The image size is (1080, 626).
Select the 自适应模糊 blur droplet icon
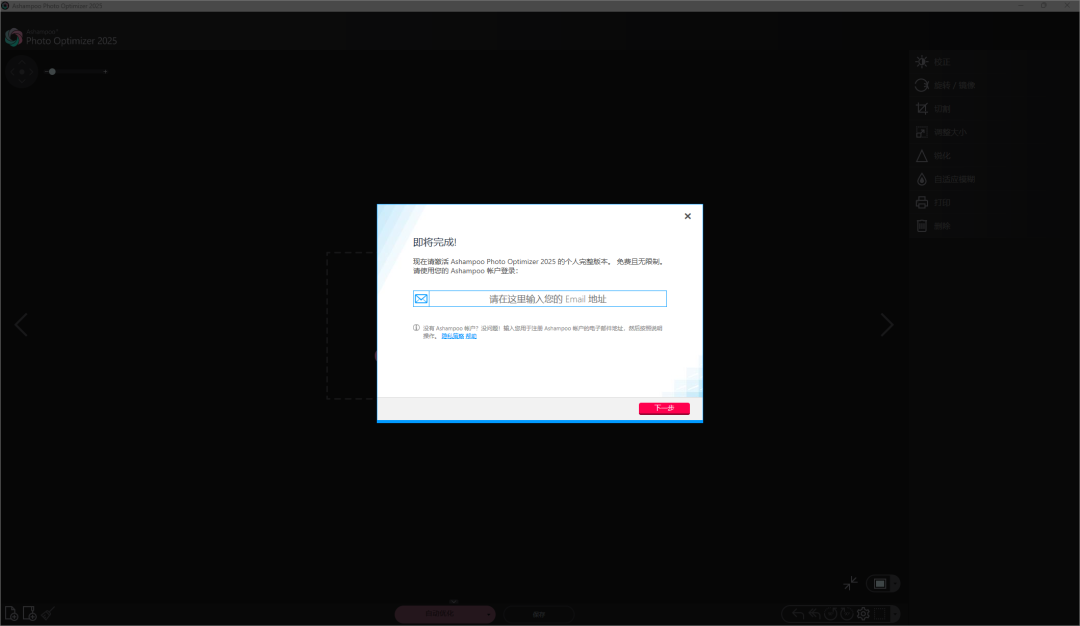click(x=922, y=179)
